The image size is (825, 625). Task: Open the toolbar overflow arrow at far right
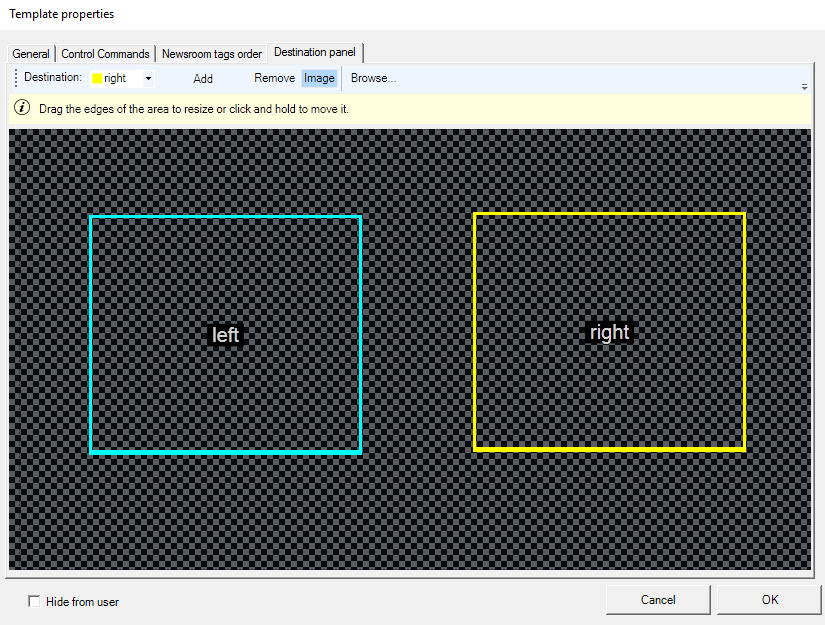click(x=804, y=87)
